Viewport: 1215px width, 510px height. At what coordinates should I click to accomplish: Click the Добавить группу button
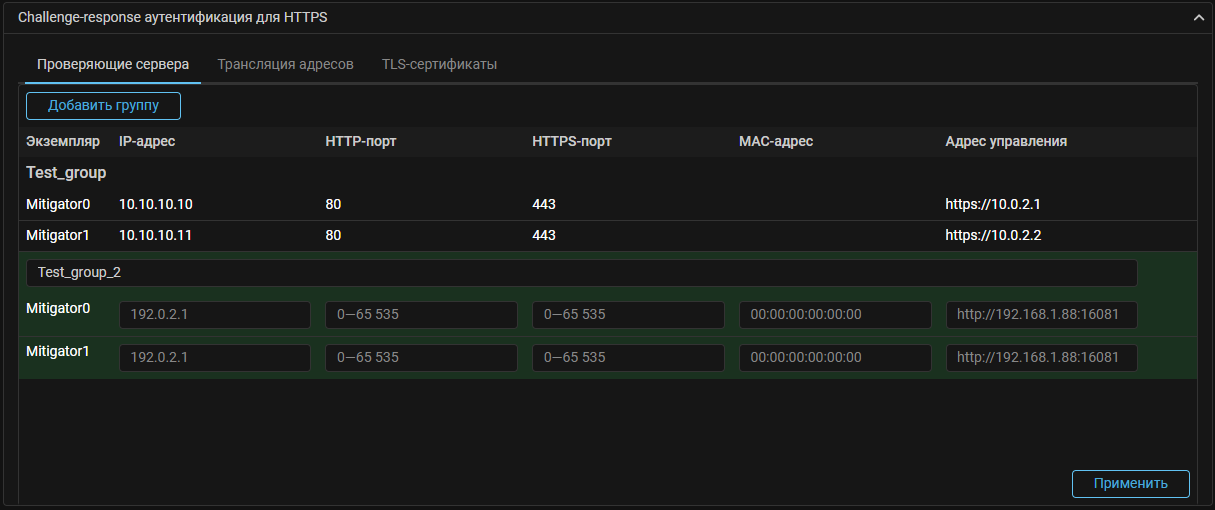tap(103, 106)
